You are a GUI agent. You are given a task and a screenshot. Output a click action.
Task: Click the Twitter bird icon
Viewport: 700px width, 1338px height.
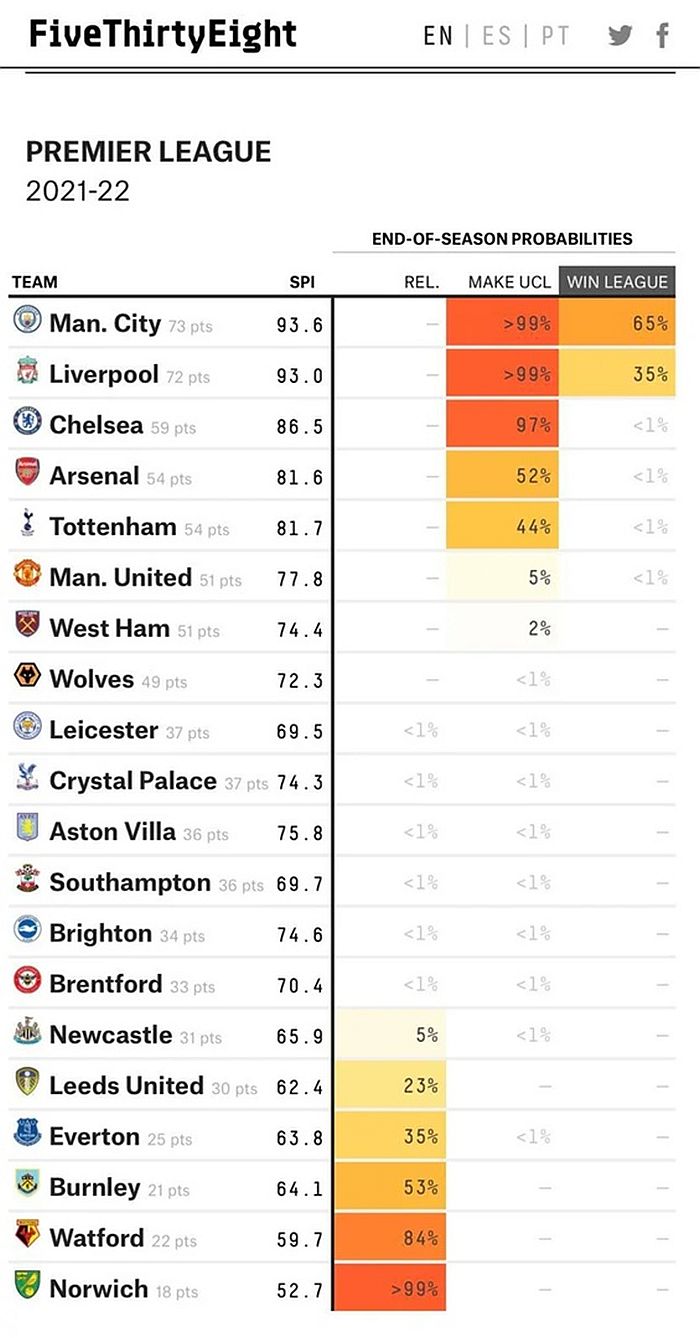pos(620,35)
